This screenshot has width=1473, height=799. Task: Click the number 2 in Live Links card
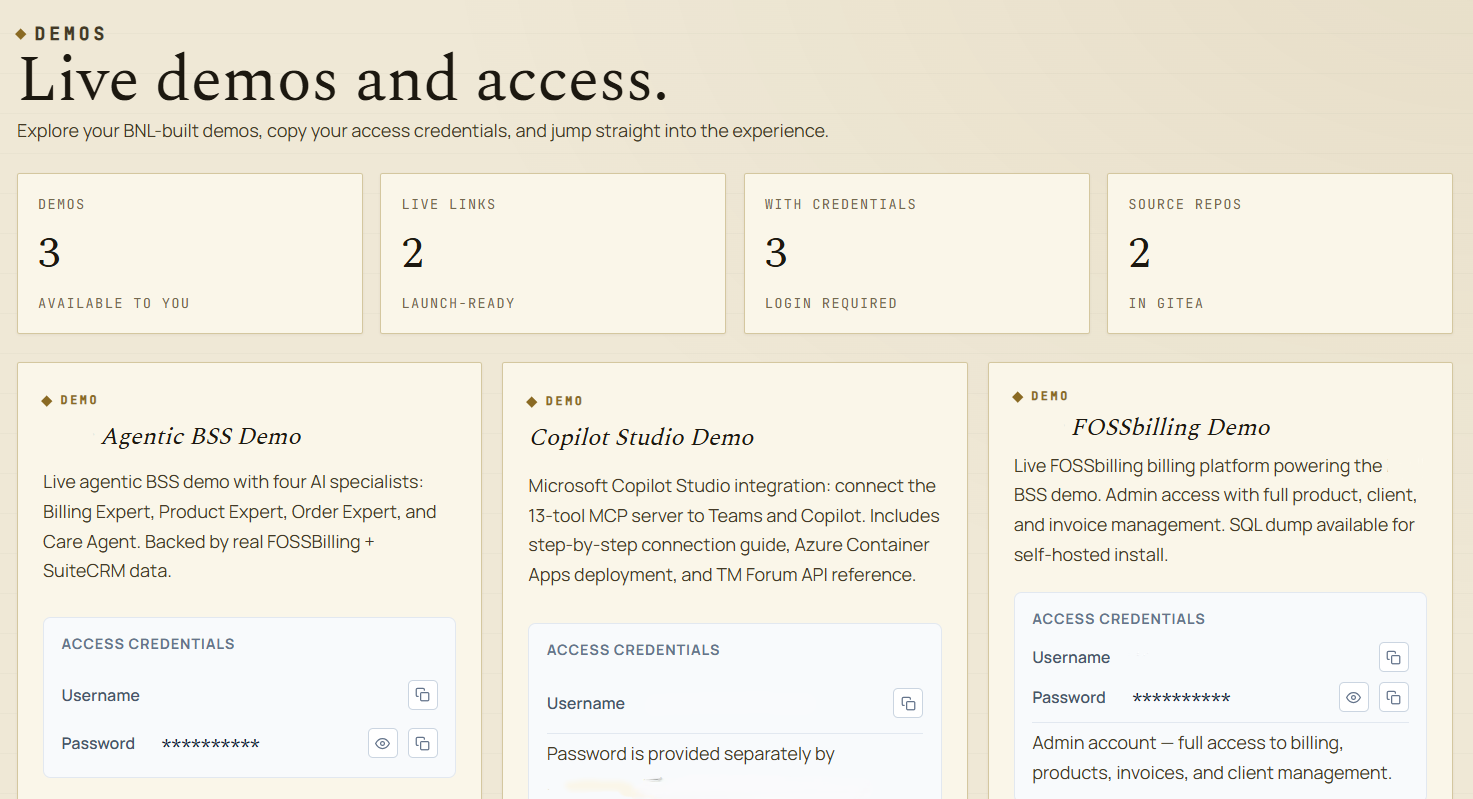413,253
